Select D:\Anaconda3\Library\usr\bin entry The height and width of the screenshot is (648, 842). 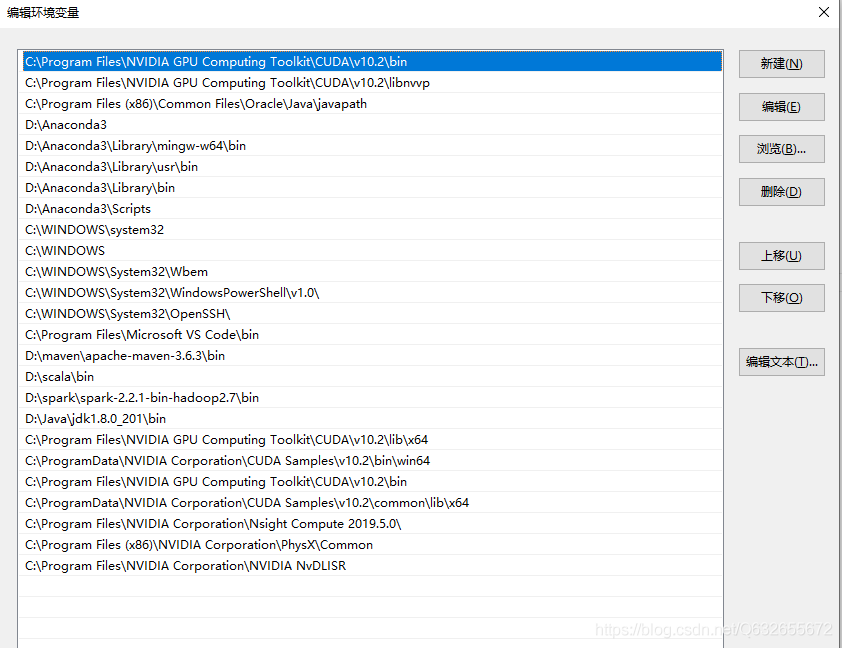tap(372, 166)
